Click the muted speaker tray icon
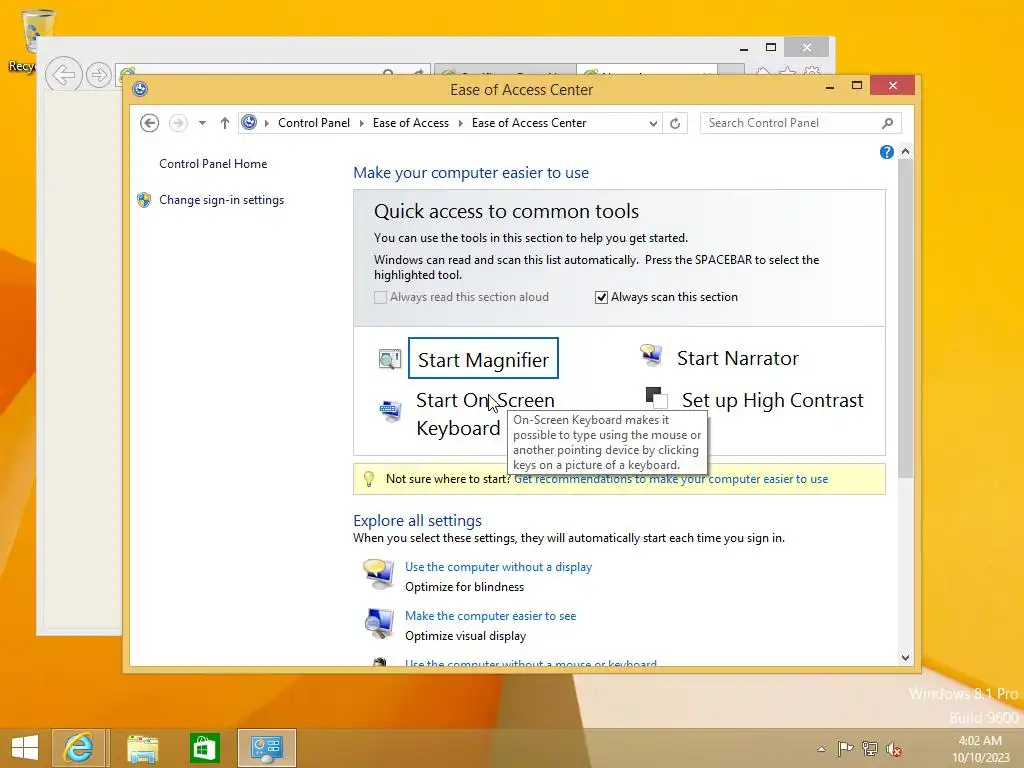 click(894, 748)
